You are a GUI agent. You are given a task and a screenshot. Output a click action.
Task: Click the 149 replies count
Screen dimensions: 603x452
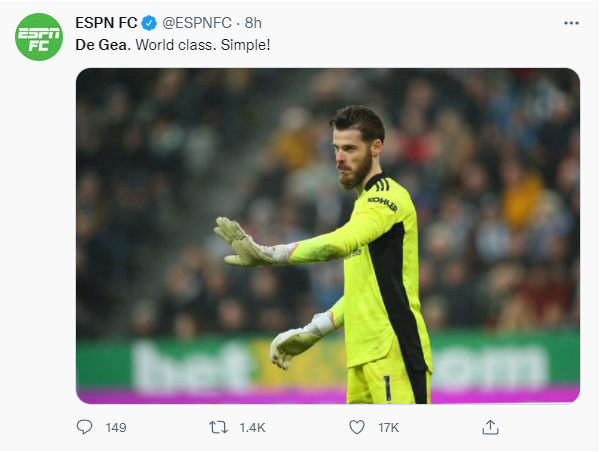(x=116, y=428)
